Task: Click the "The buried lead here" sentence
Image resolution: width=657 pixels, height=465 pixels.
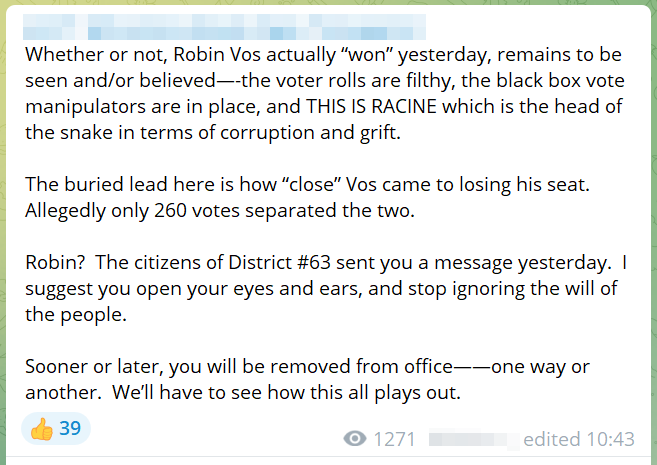Action: click(307, 184)
